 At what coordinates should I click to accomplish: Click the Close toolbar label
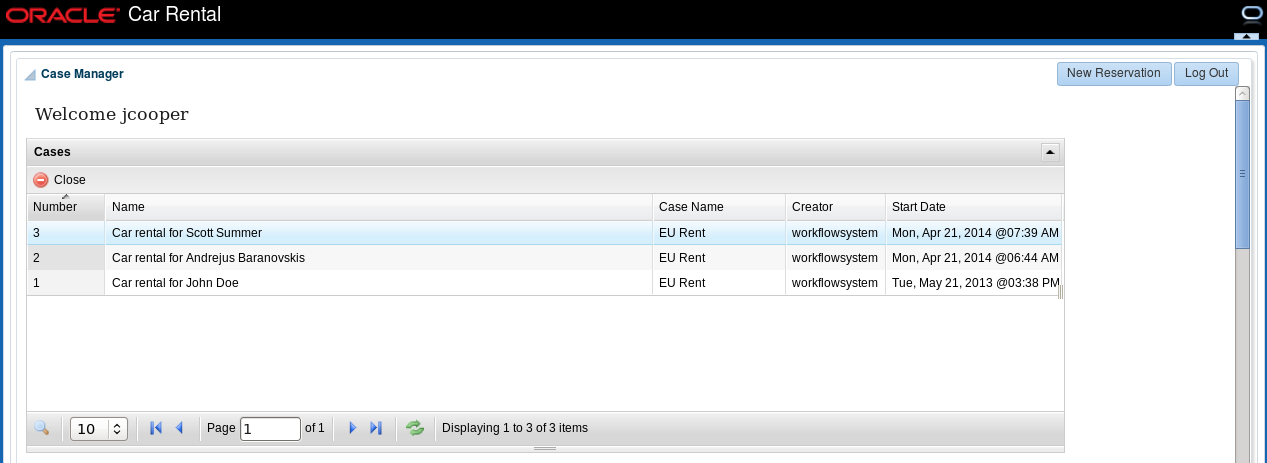(70, 180)
